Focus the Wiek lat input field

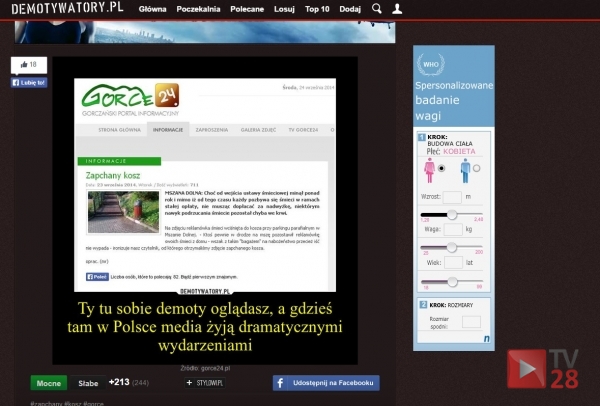[x=453, y=263]
